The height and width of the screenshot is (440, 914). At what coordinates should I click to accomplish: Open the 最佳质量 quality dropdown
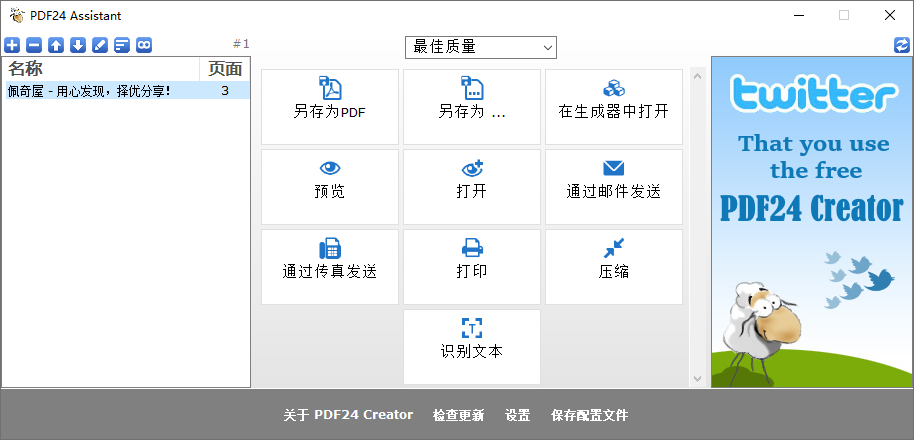pyautogui.click(x=480, y=47)
